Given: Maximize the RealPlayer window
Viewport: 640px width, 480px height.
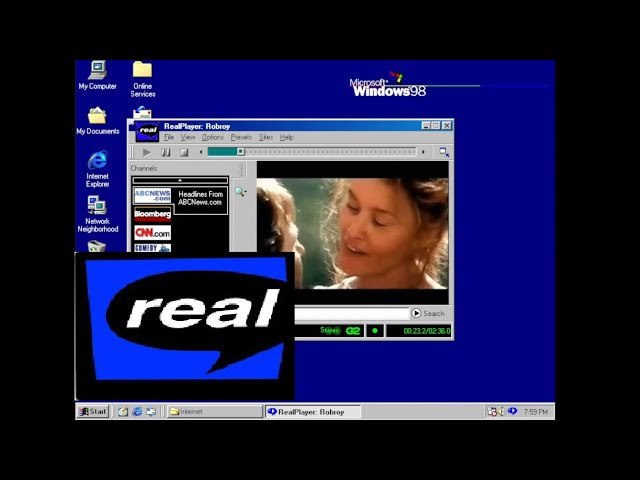Looking at the screenshot, I should click(436, 126).
